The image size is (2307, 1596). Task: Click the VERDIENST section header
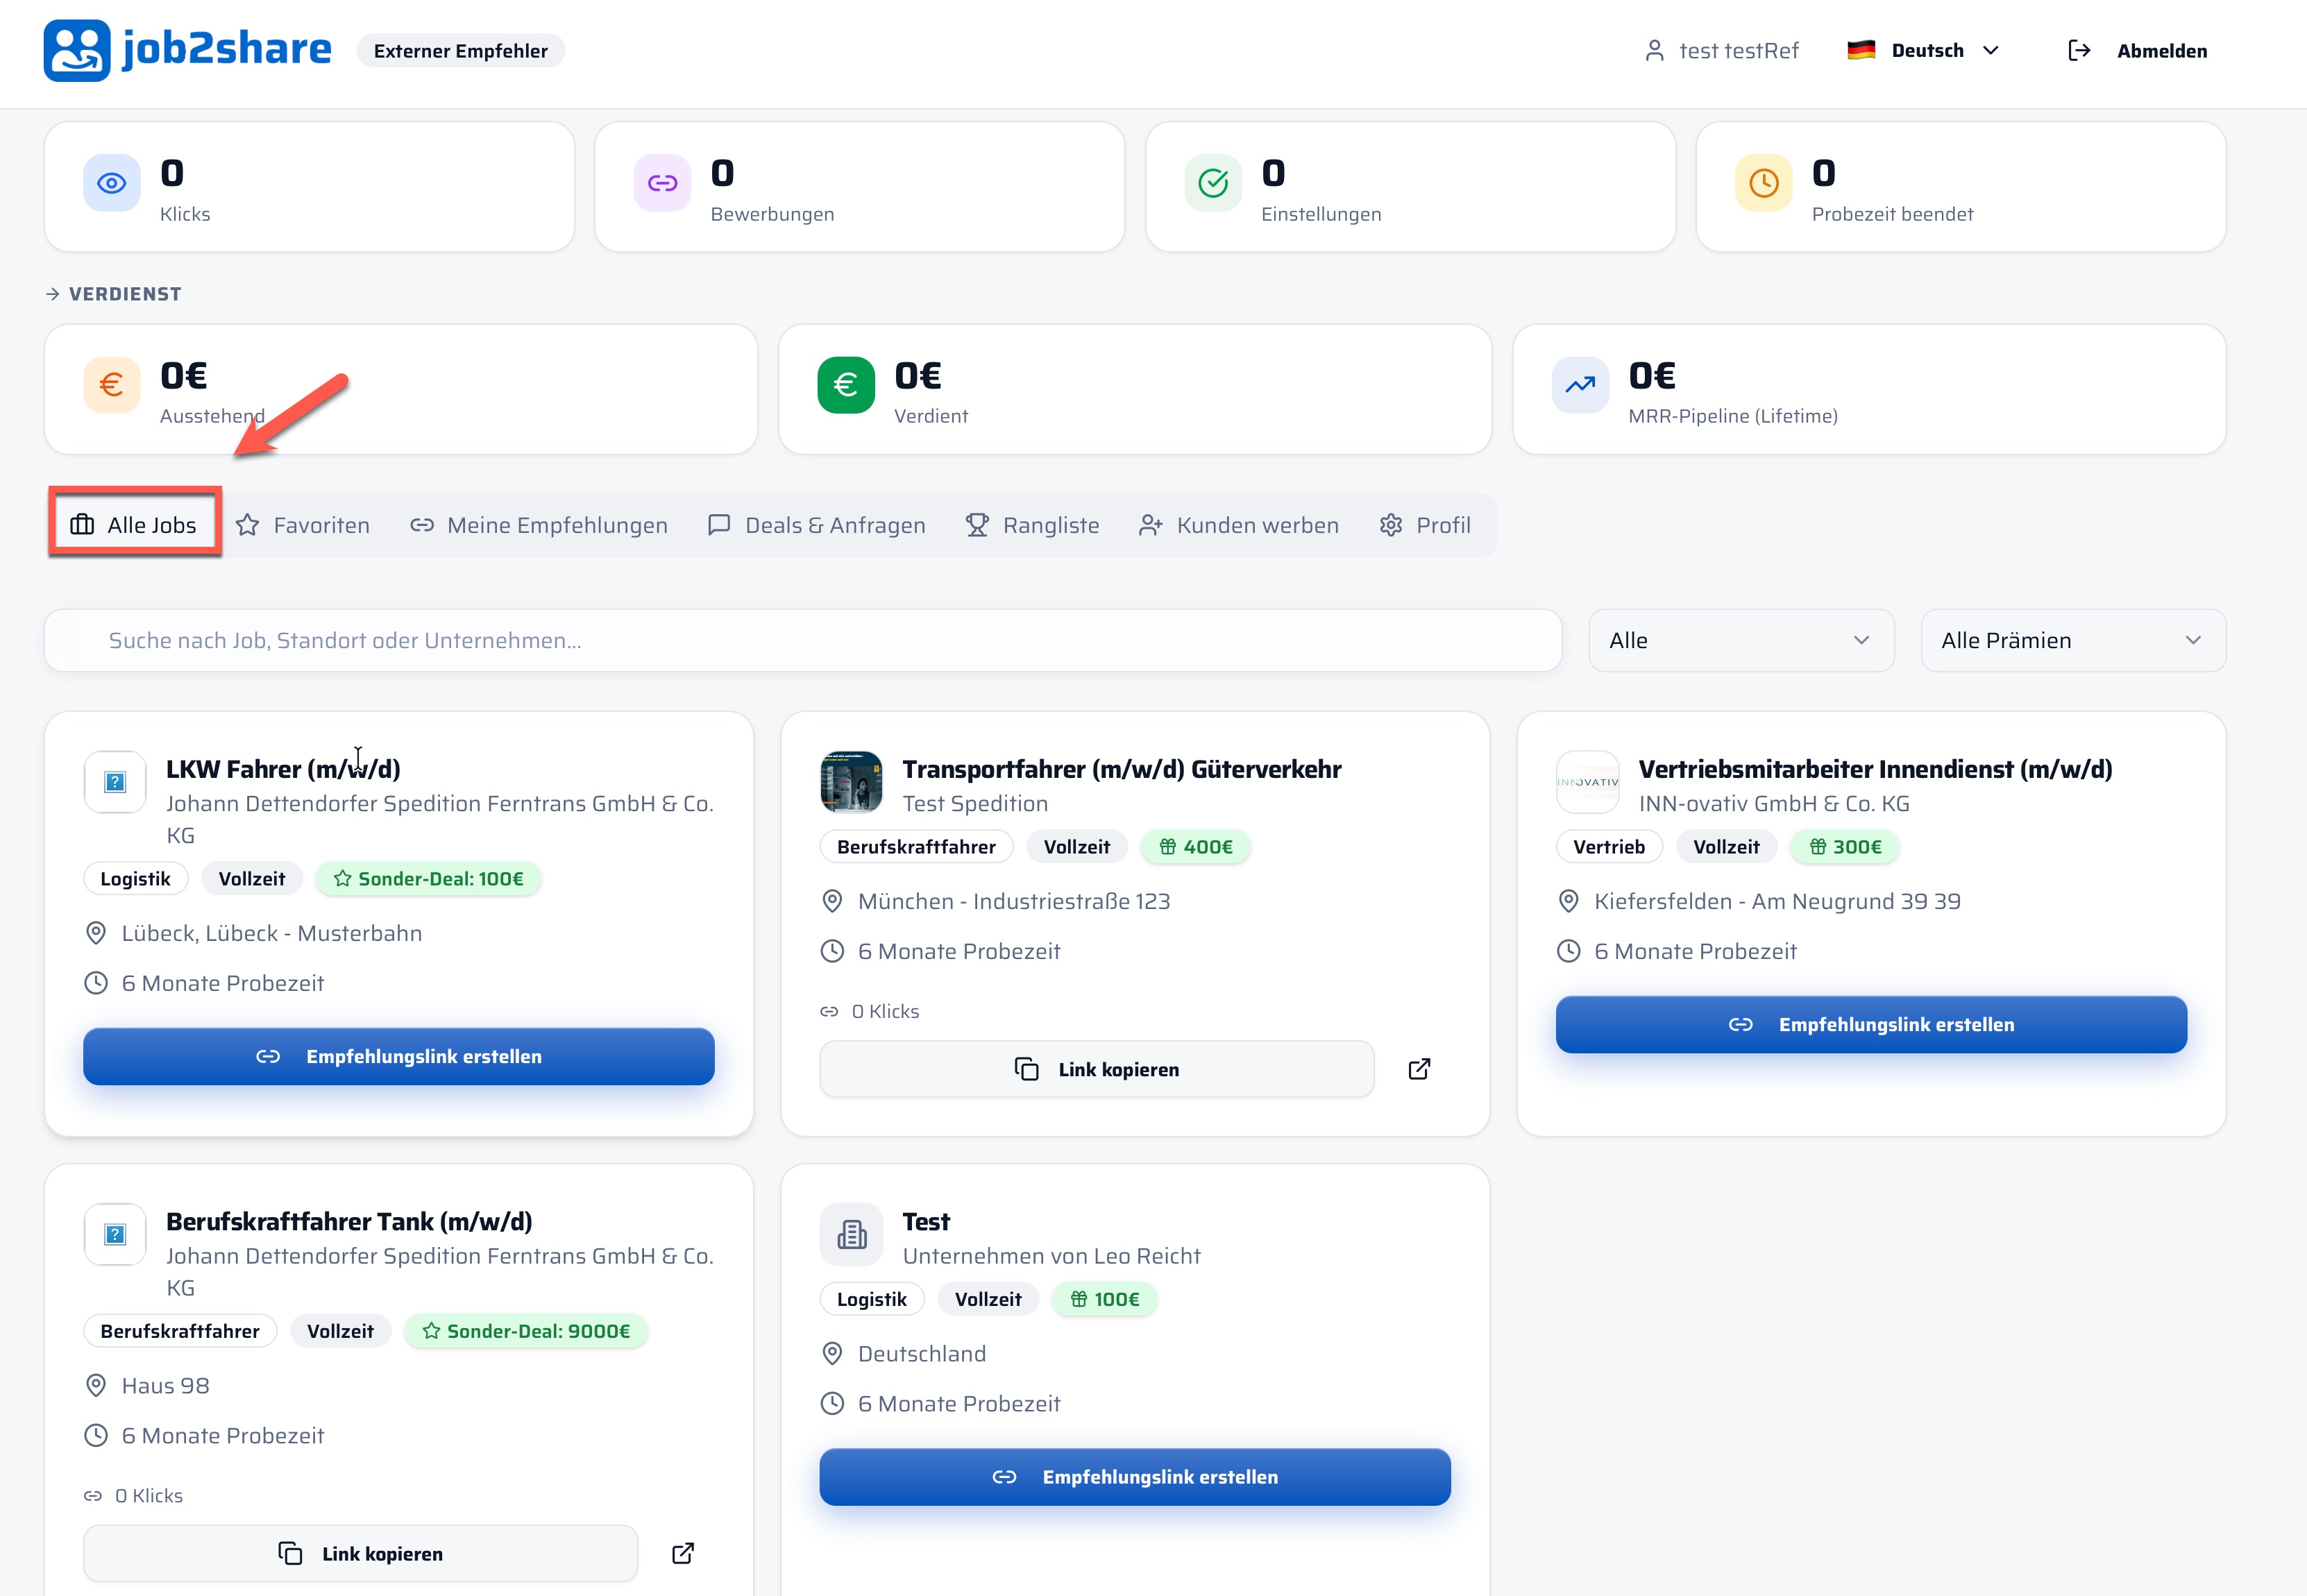coord(114,294)
